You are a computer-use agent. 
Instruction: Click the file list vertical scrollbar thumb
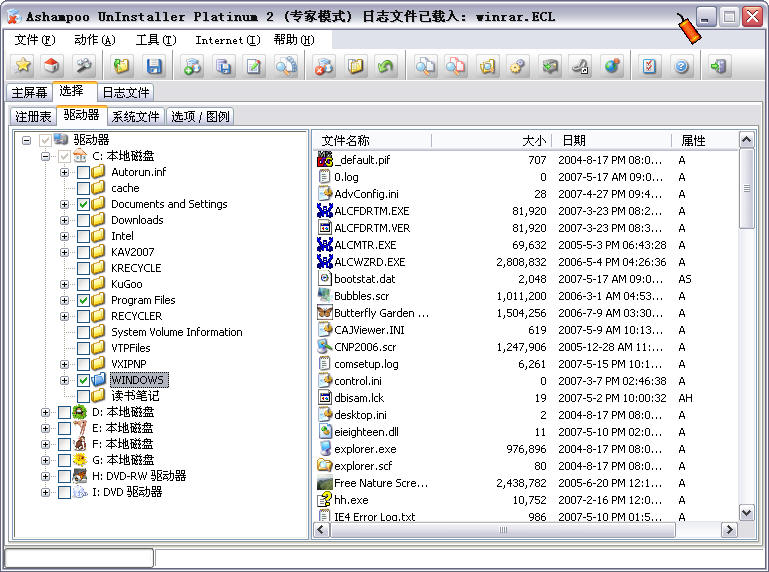click(746, 189)
